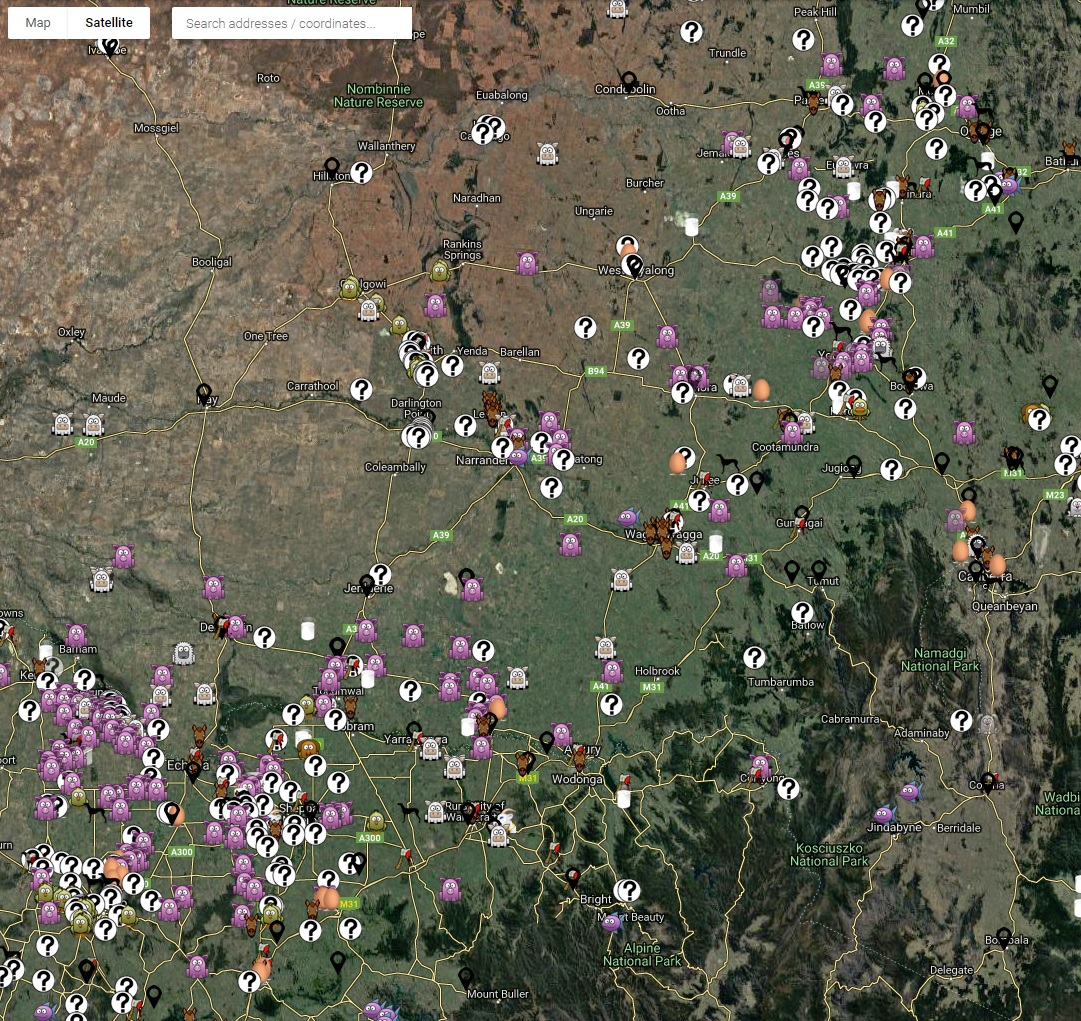
Task: Select the purple fish marker at Jindabyne
Action: click(883, 815)
